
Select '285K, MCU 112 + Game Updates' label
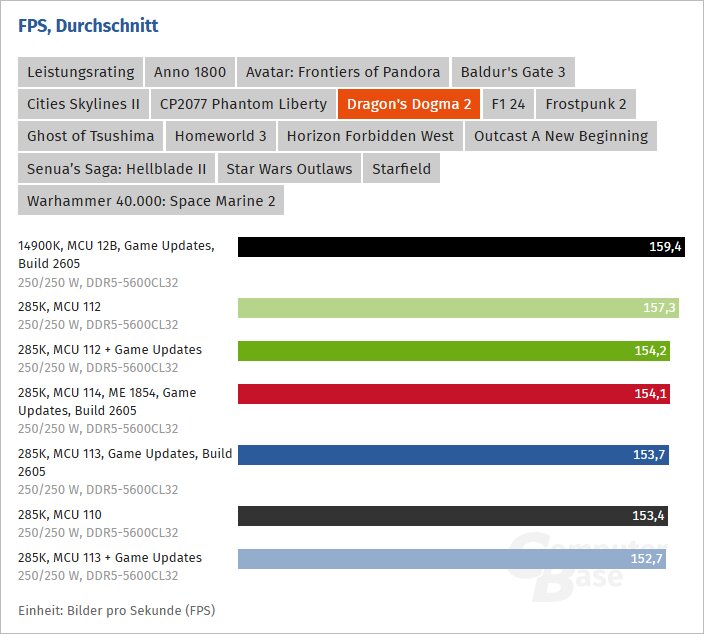(x=110, y=350)
